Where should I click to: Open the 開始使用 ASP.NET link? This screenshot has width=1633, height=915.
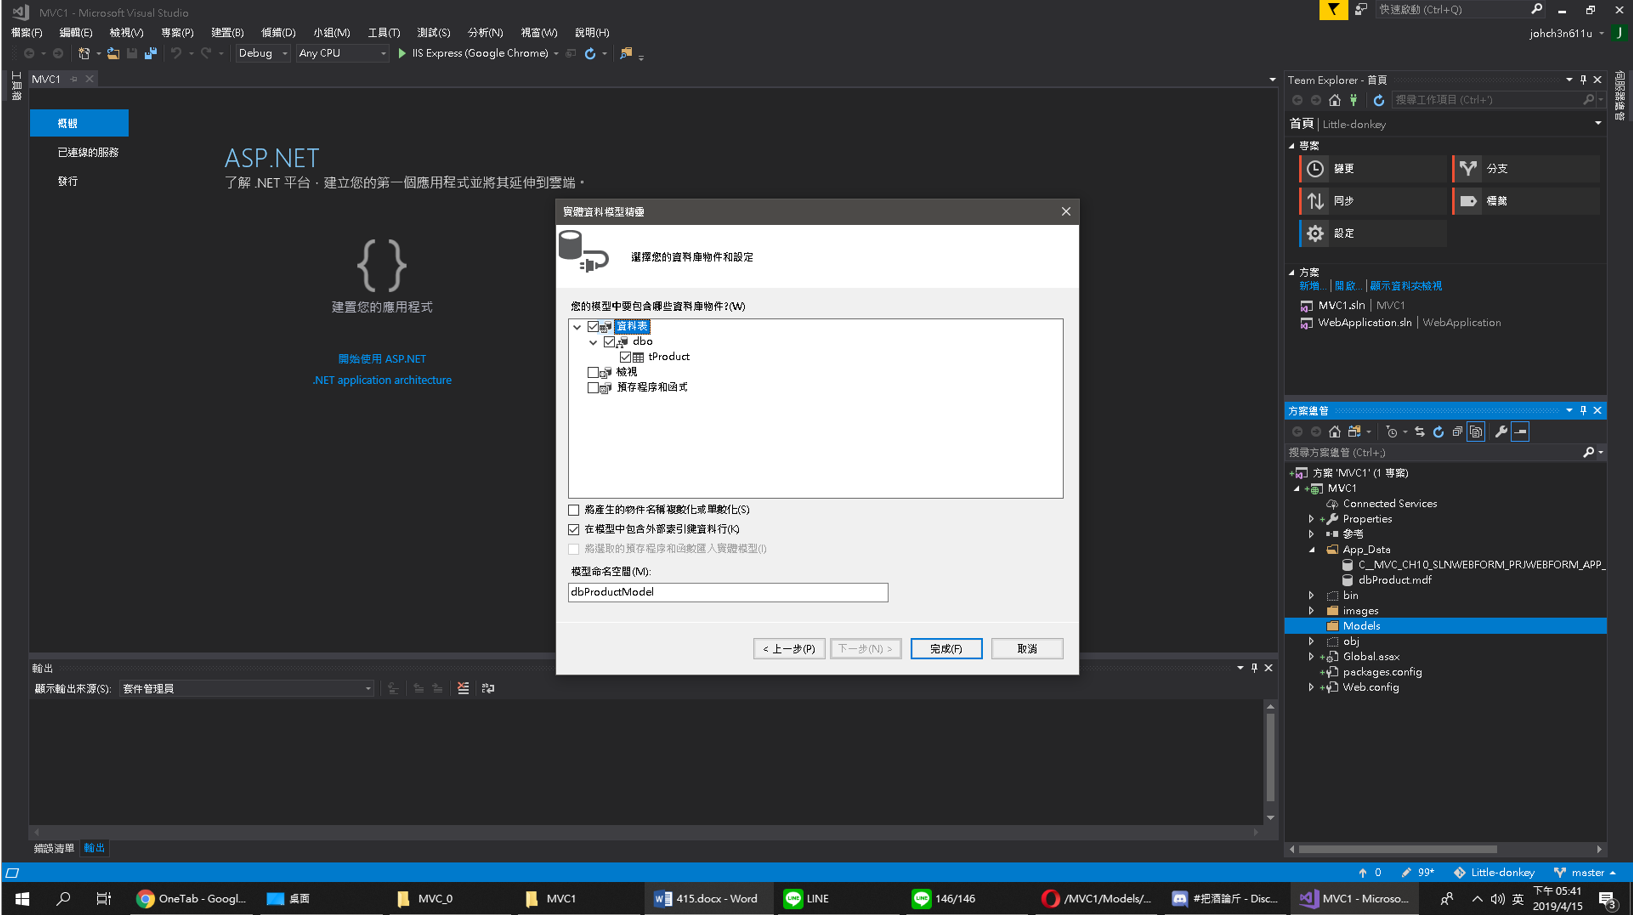pos(382,359)
